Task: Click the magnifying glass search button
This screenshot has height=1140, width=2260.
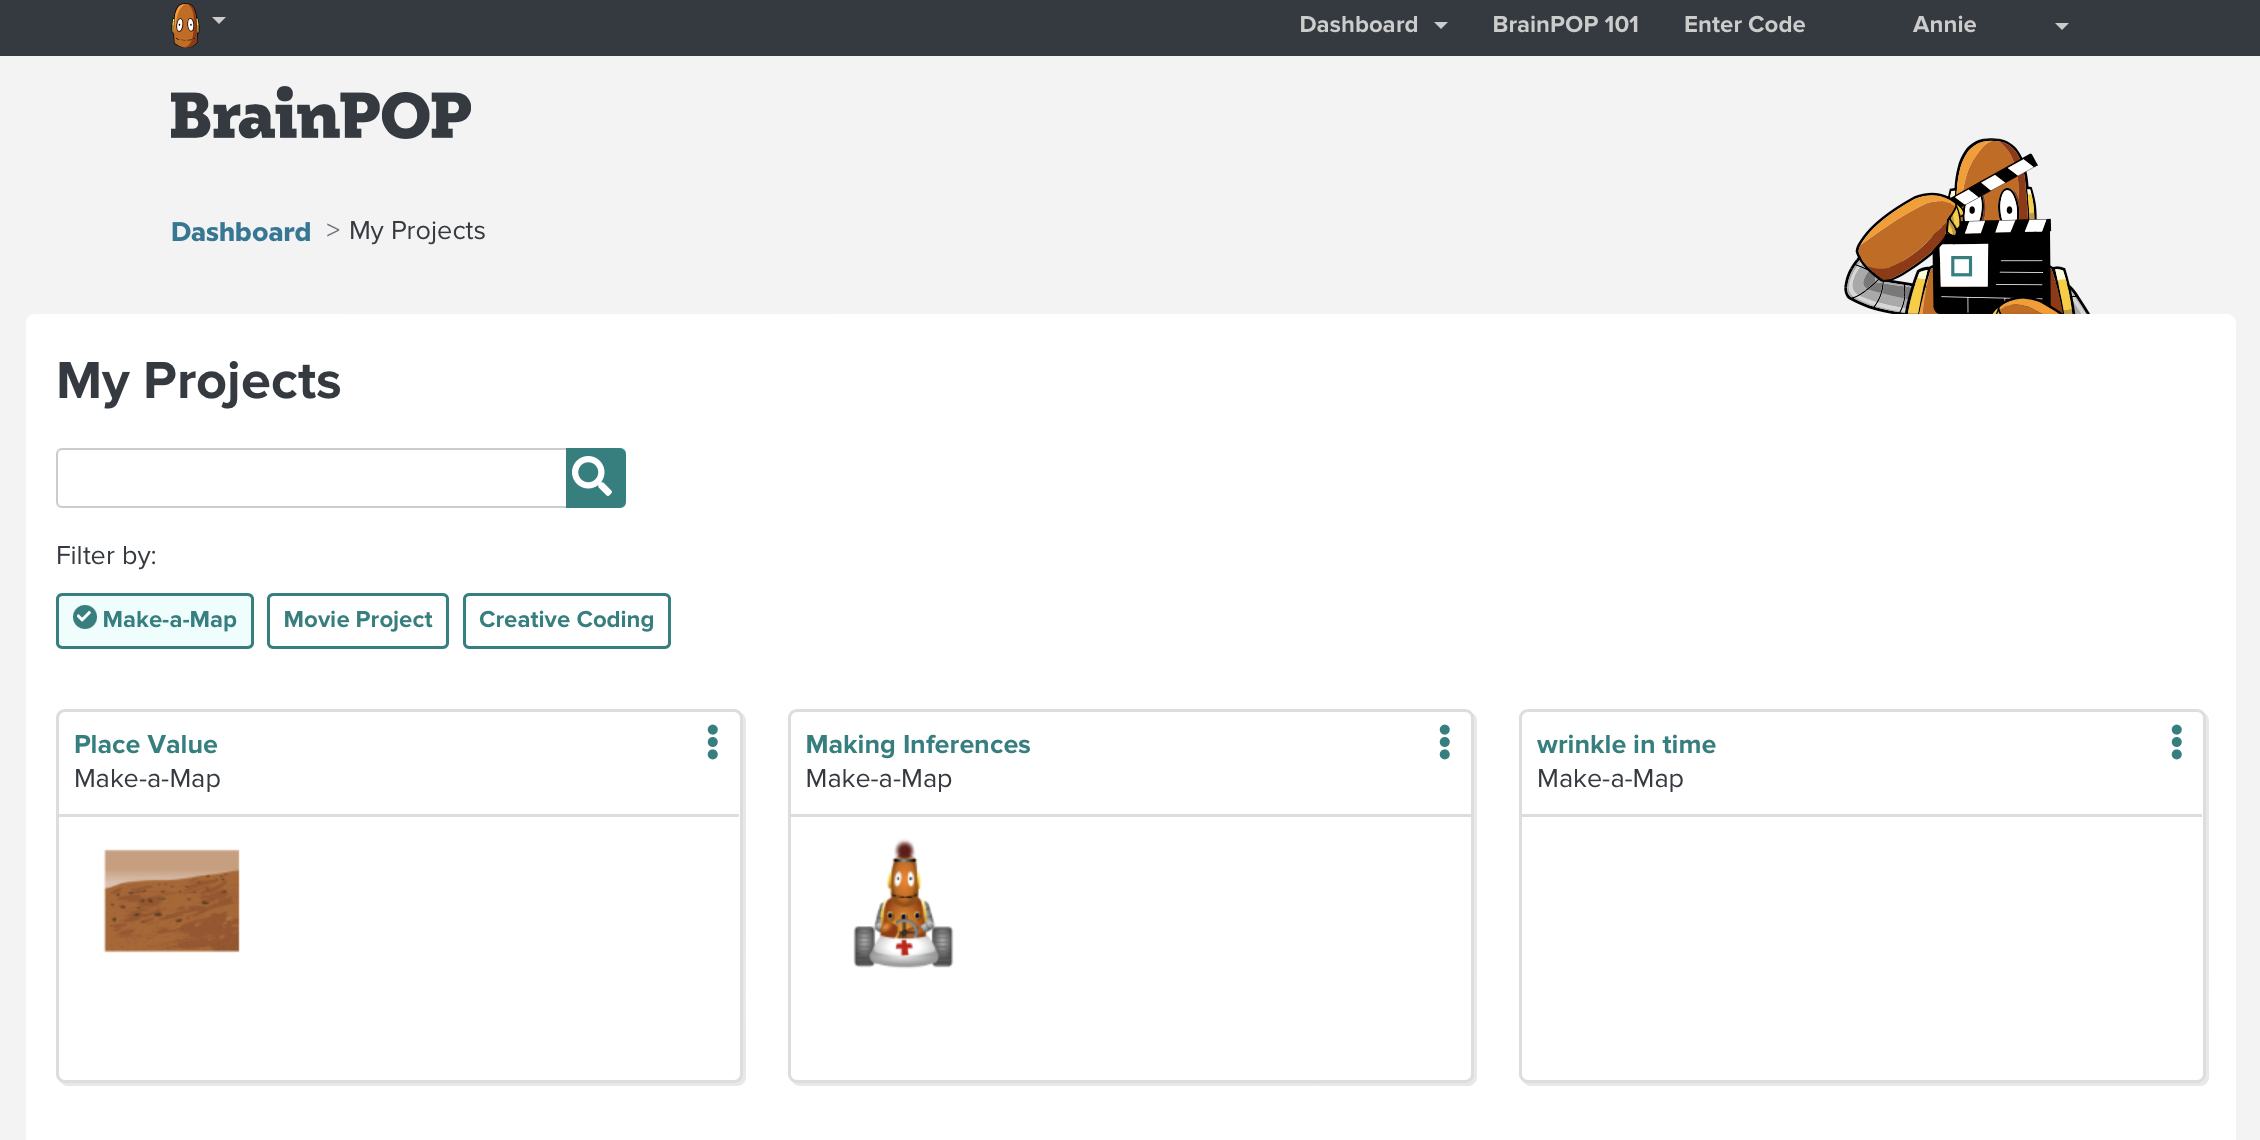Action: pyautogui.click(x=596, y=478)
